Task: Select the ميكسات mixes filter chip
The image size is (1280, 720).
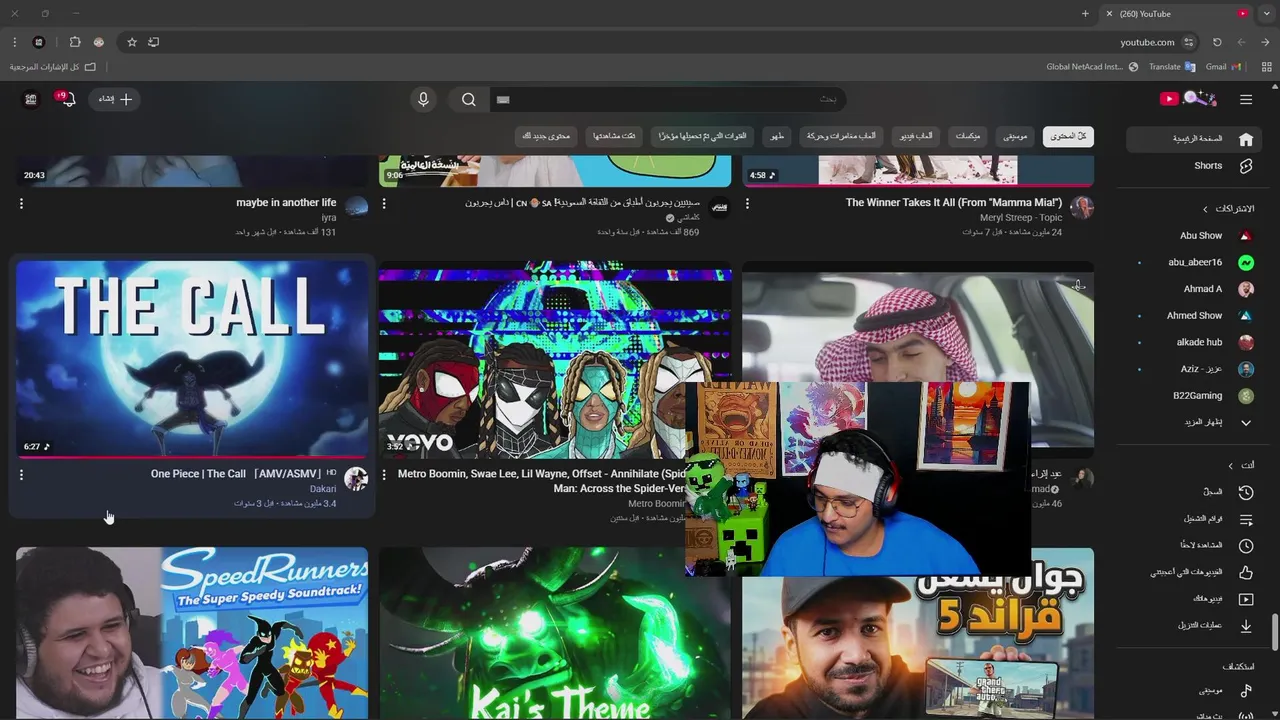Action: pos(968,136)
